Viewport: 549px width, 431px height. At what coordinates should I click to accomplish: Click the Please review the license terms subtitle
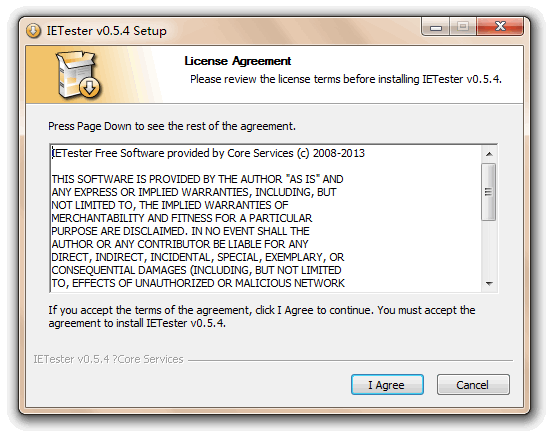346,79
